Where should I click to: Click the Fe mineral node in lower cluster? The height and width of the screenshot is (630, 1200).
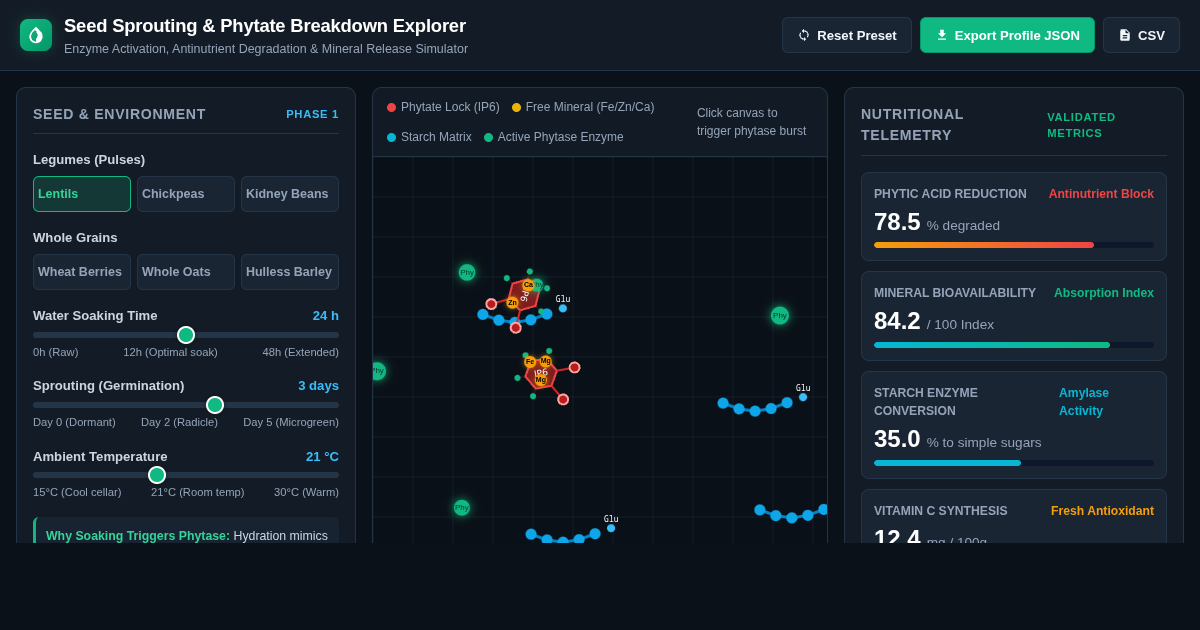(x=530, y=362)
